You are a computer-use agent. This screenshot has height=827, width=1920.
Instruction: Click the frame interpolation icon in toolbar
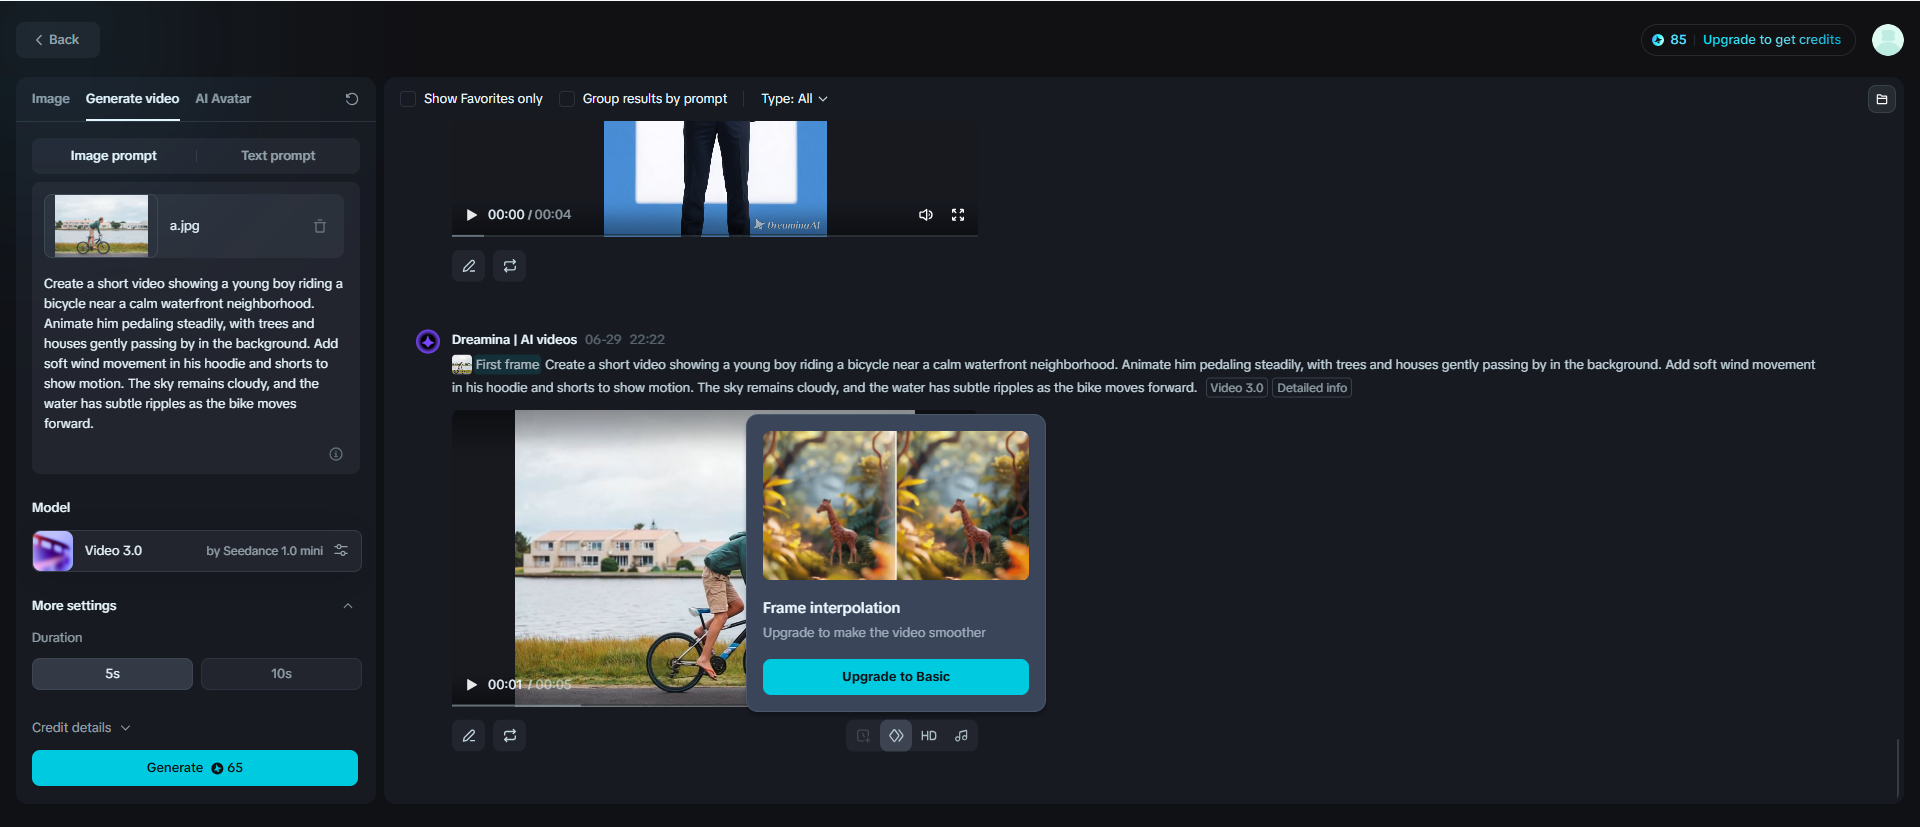click(x=896, y=736)
